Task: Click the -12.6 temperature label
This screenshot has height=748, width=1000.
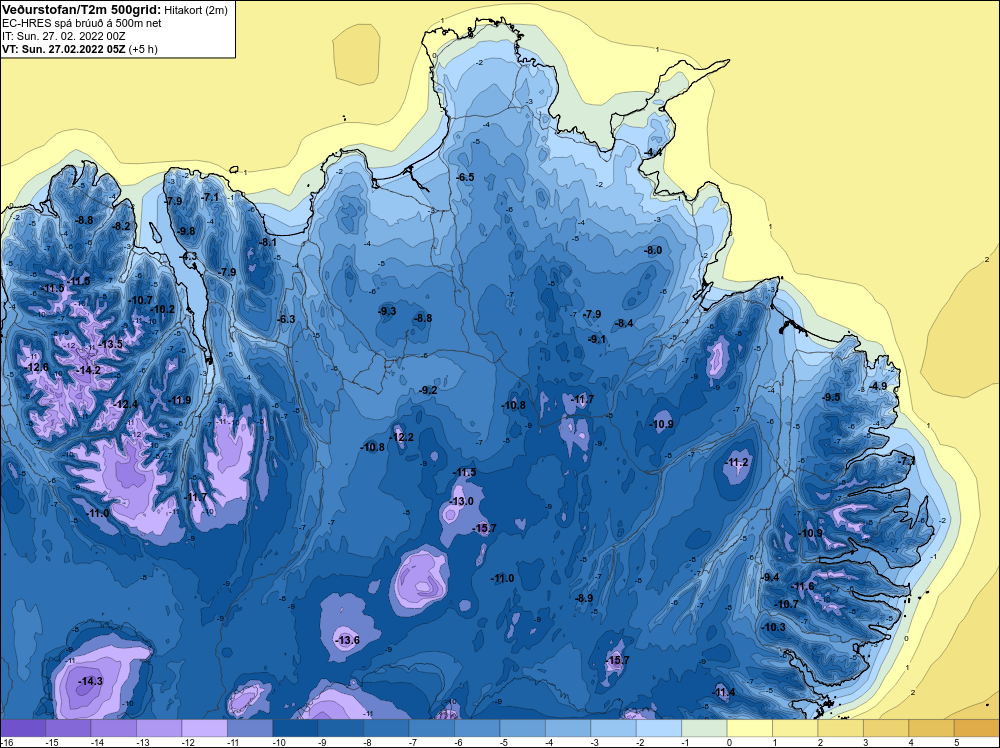Action: 36,367
